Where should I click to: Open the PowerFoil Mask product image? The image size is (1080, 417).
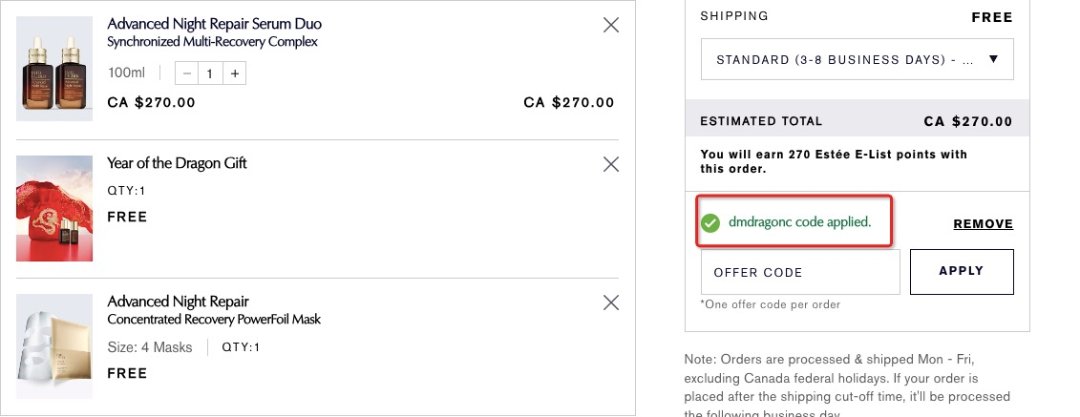tap(54, 347)
